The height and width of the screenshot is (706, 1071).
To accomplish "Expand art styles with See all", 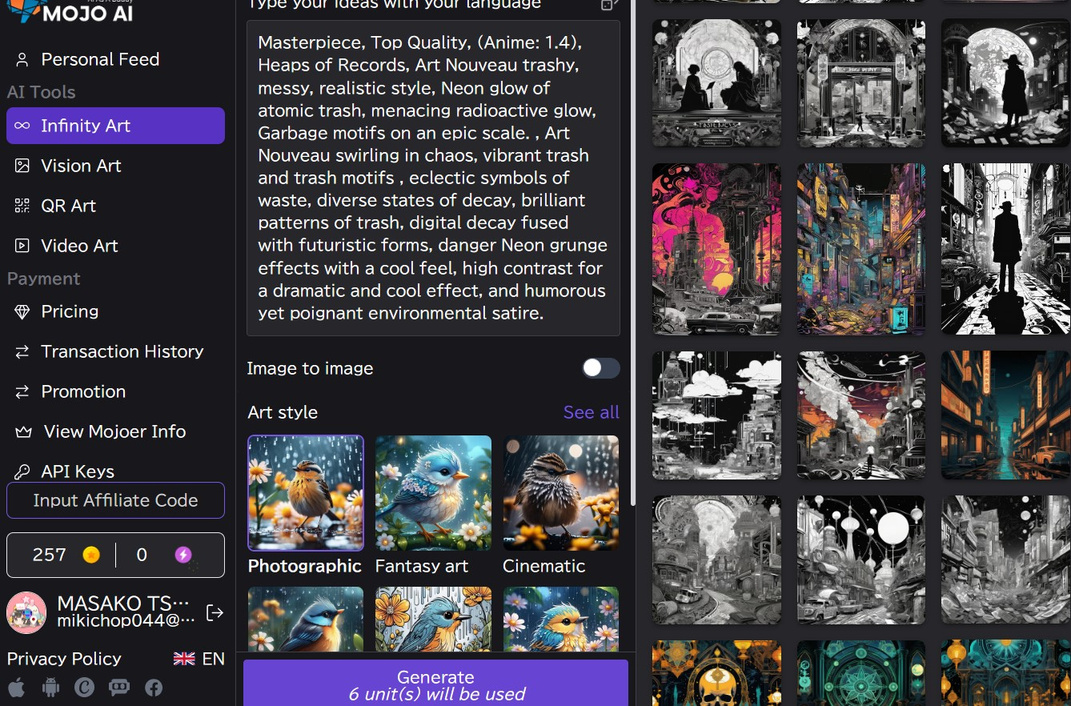I will tap(591, 412).
